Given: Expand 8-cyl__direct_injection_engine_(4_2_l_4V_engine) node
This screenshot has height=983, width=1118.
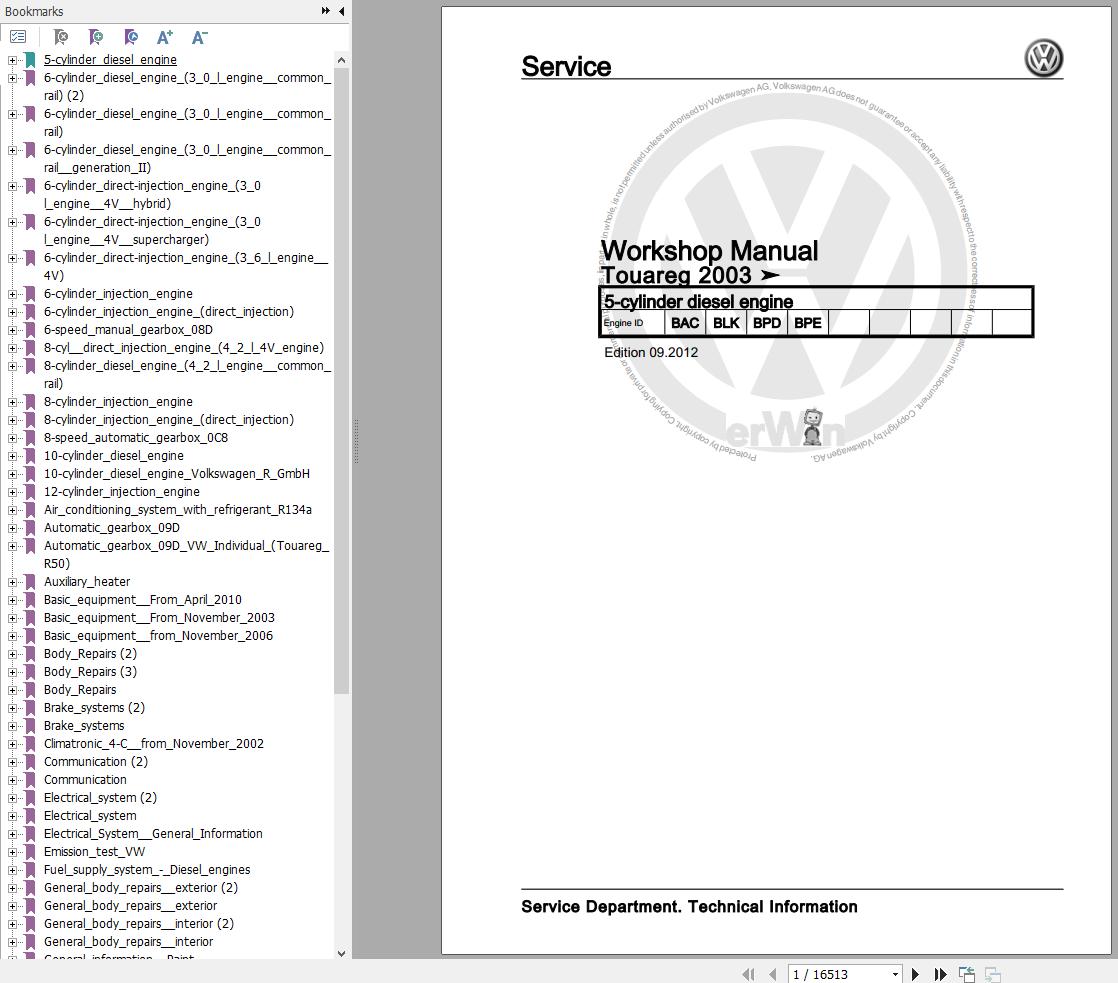Looking at the screenshot, I should [x=12, y=348].
